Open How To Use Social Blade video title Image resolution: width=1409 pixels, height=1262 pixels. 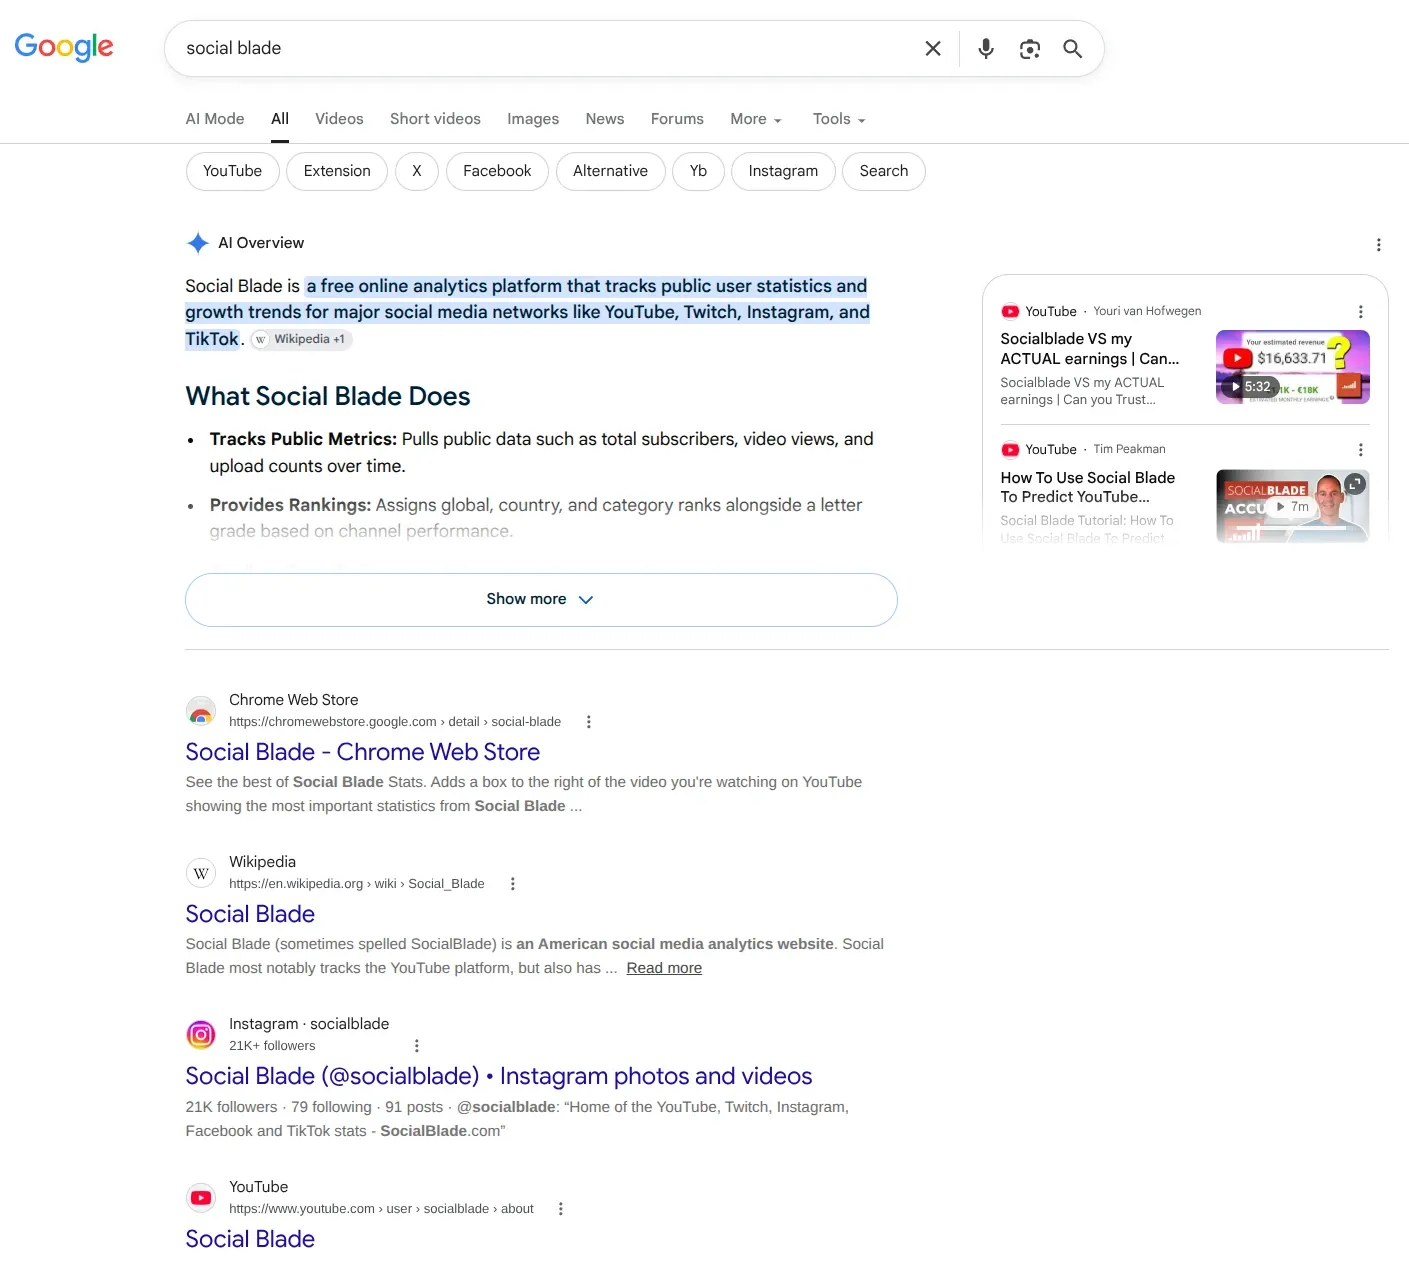tap(1088, 487)
